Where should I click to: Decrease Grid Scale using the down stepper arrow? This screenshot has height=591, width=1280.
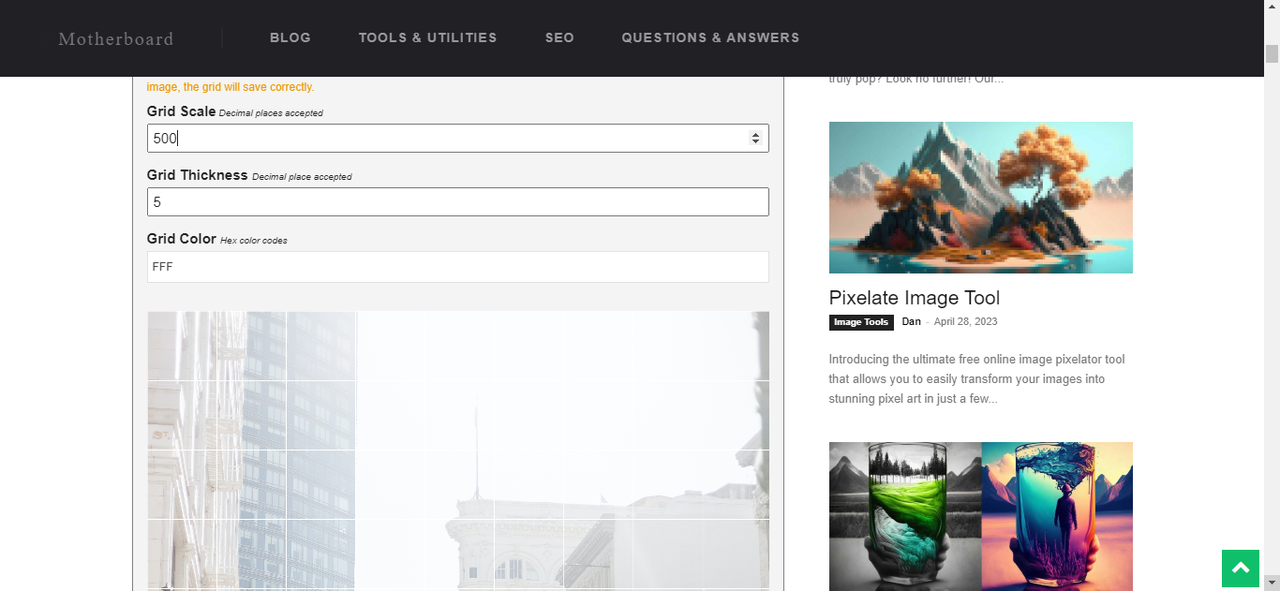(x=755, y=143)
